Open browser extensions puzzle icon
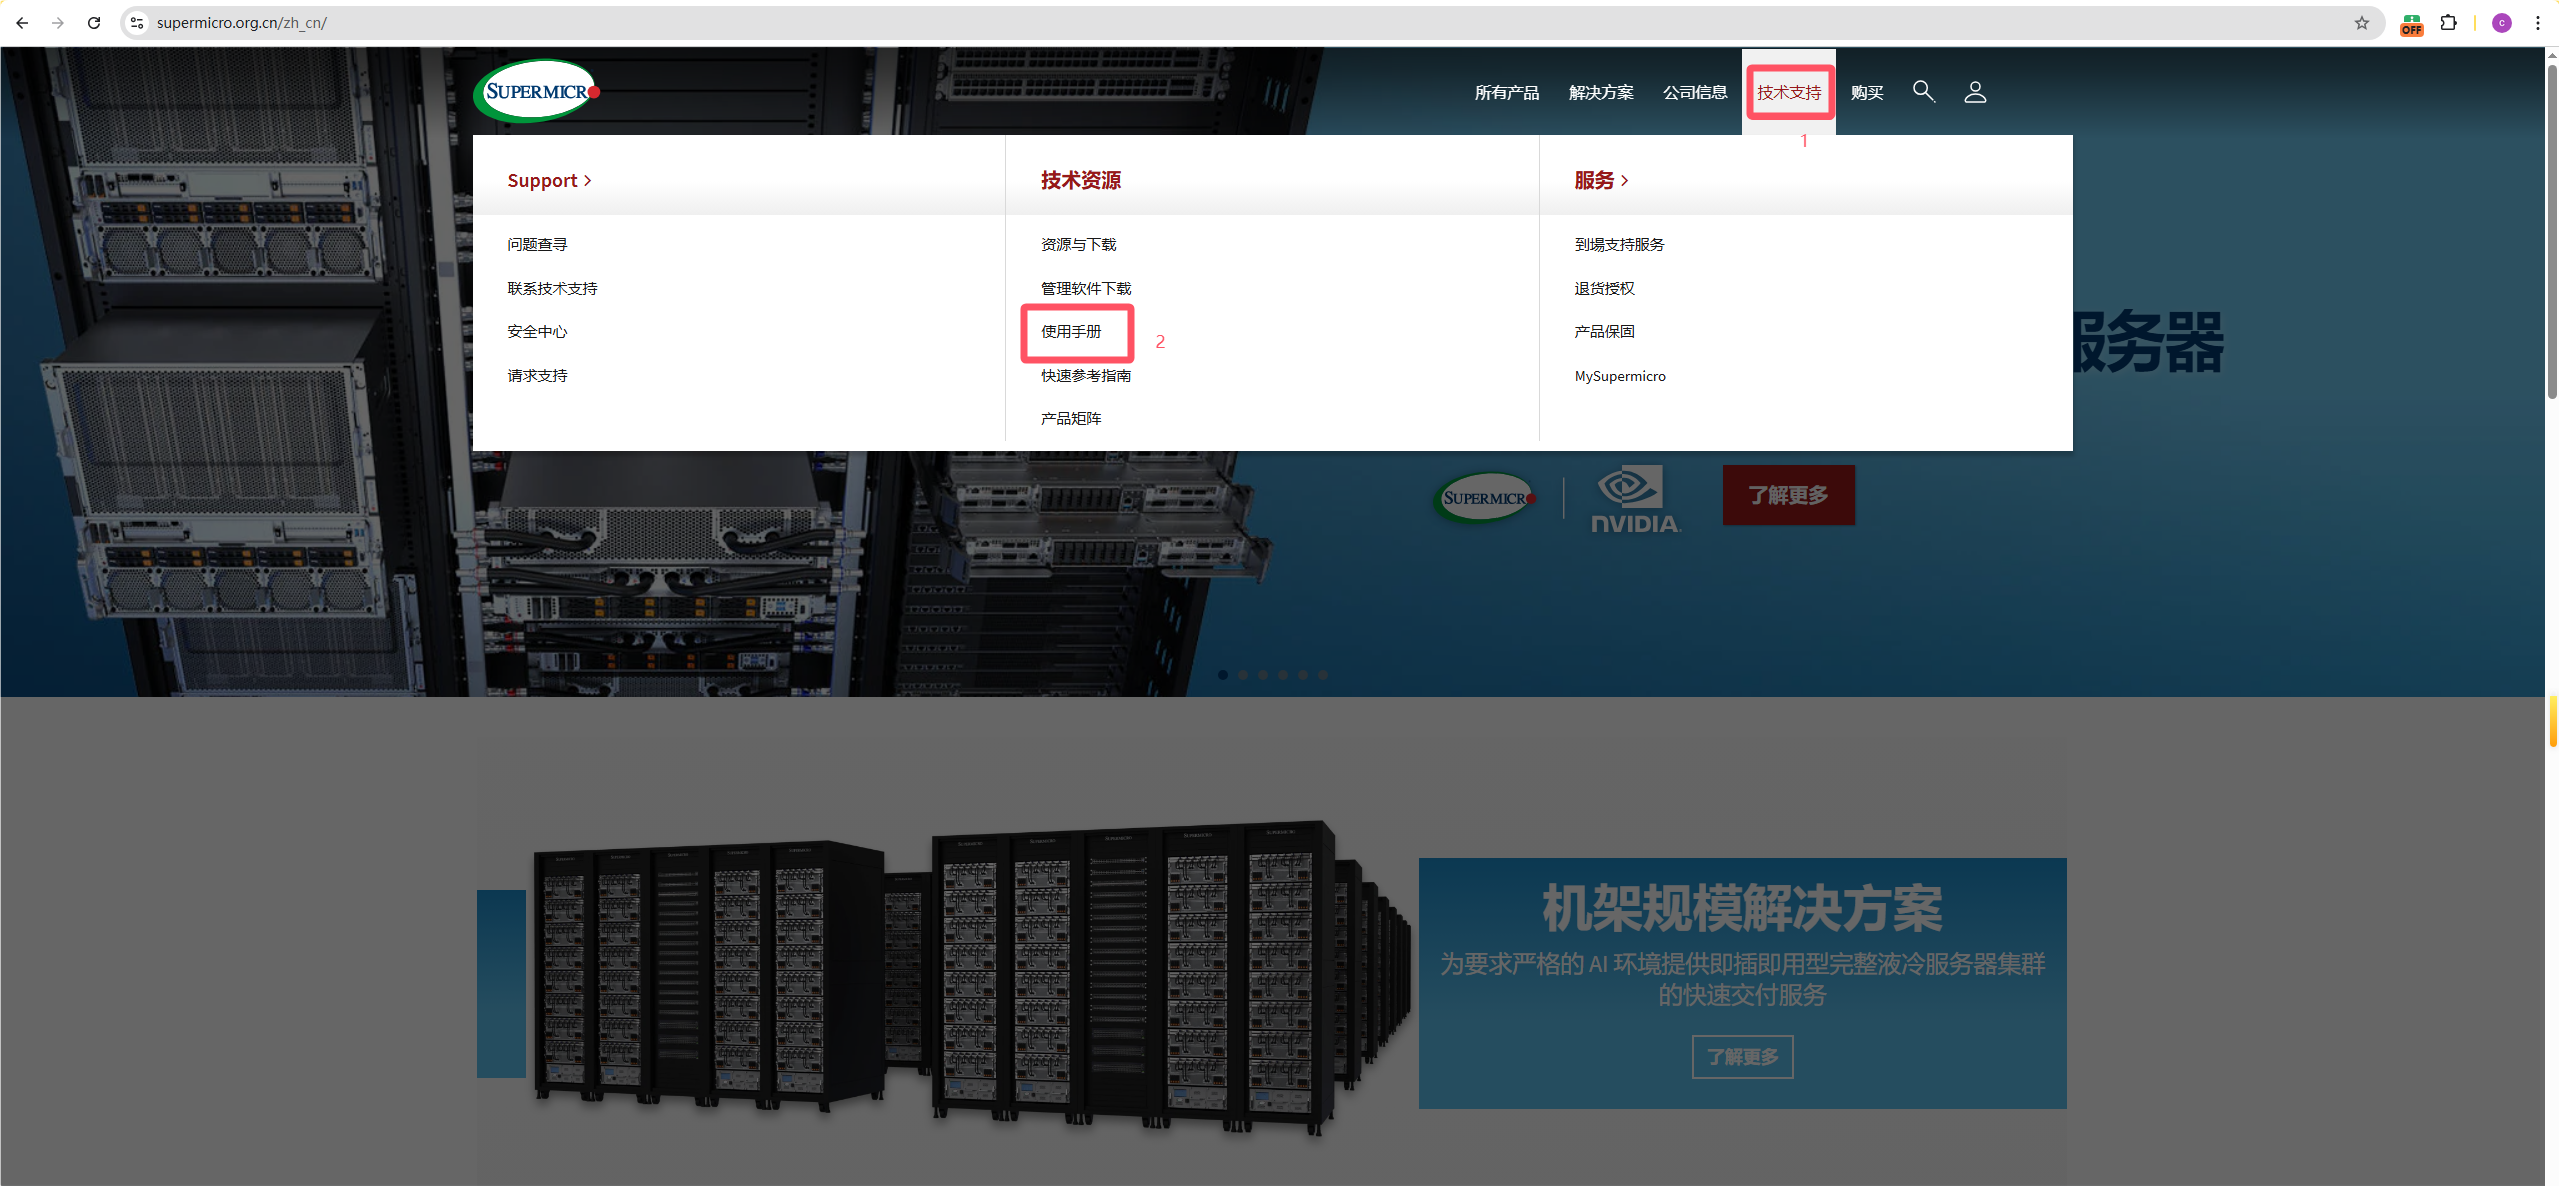 2448,23
